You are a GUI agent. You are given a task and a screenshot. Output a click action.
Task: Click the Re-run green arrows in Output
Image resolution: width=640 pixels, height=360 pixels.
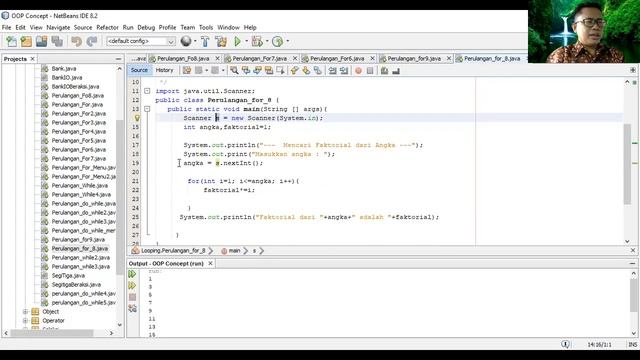132,274
